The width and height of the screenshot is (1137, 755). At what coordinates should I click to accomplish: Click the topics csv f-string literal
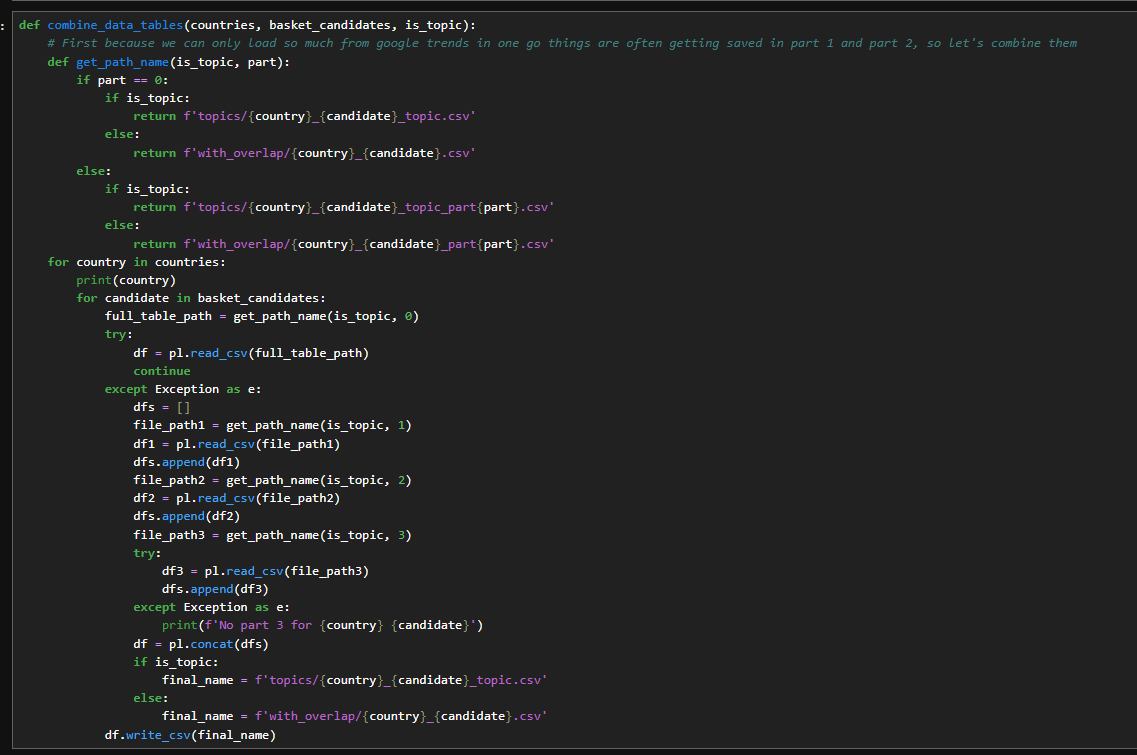pyautogui.click(x=330, y=115)
